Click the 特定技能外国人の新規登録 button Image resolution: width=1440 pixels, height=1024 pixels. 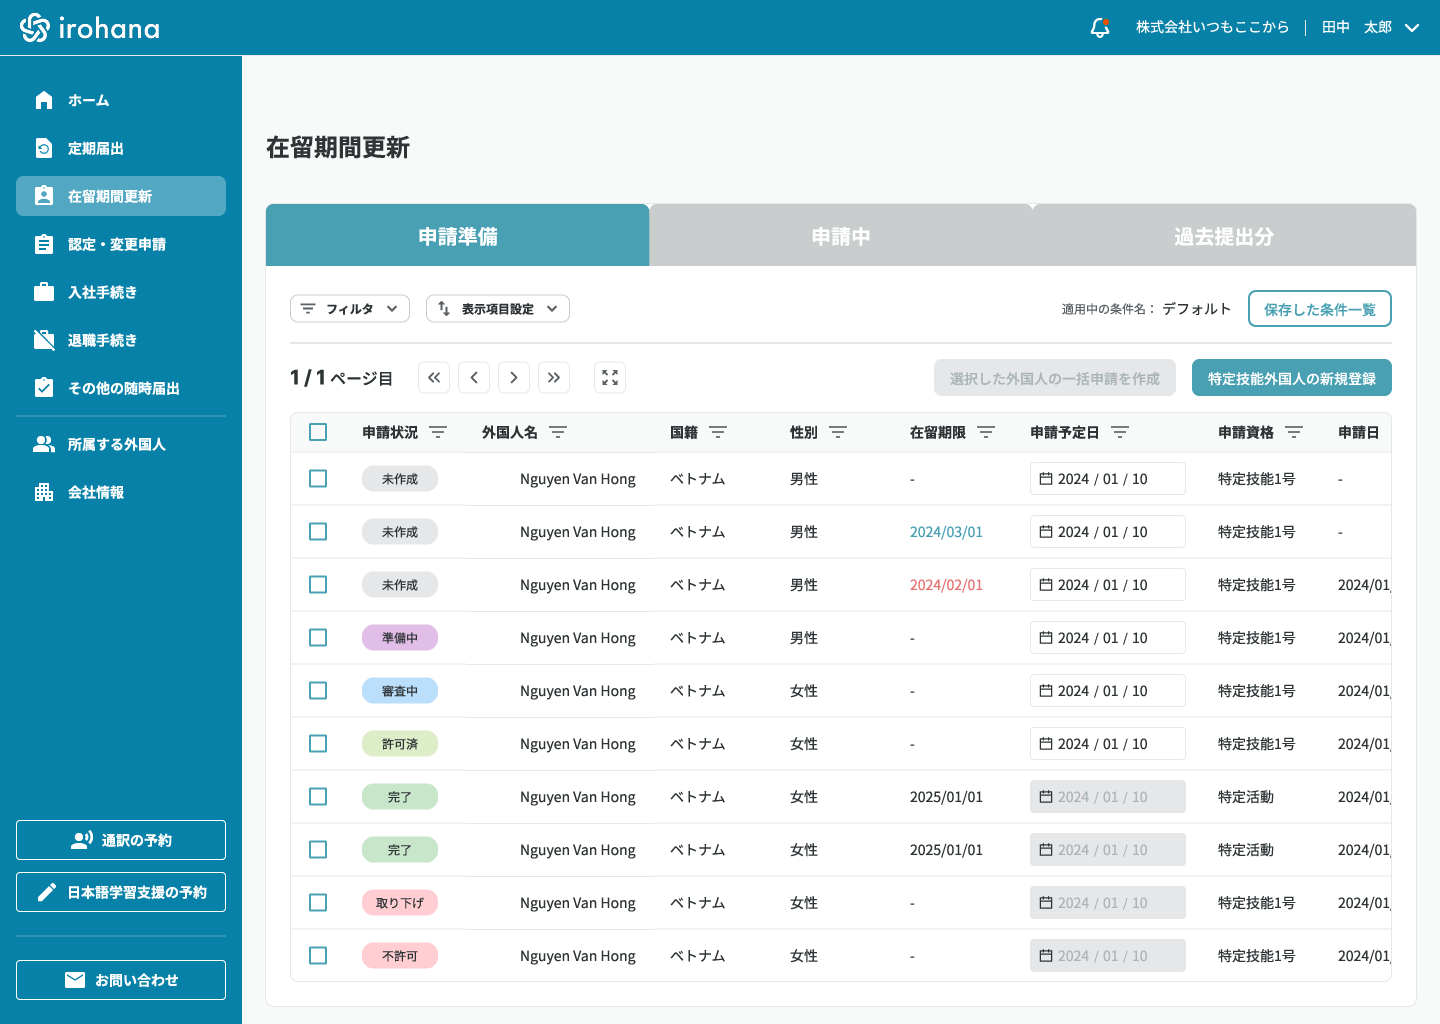click(x=1291, y=378)
